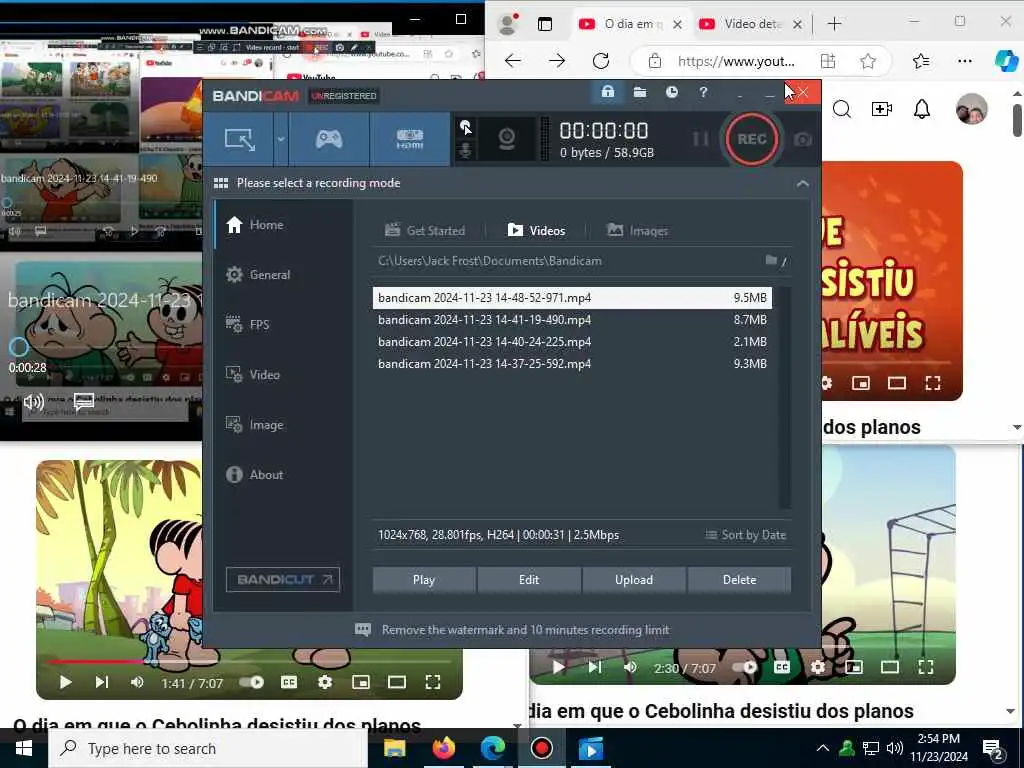Toggle webcam overlay icon in Bandicam
The width and height of the screenshot is (1024, 768).
click(x=507, y=139)
